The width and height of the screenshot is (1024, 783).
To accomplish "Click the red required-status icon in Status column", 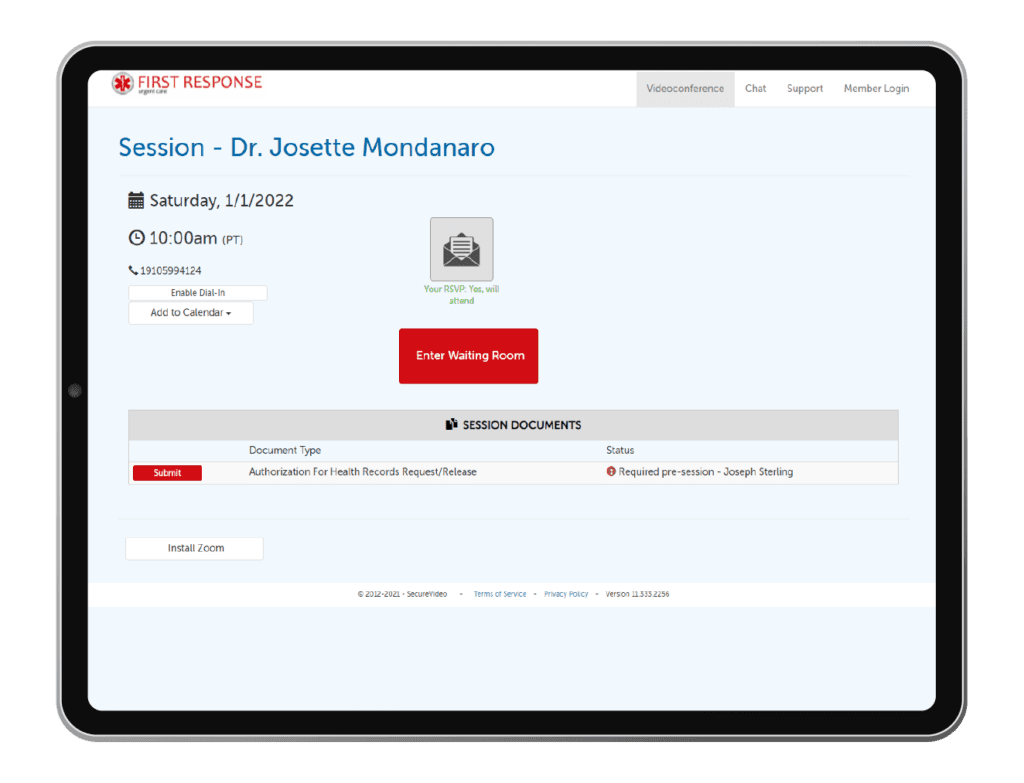I will 611,471.
